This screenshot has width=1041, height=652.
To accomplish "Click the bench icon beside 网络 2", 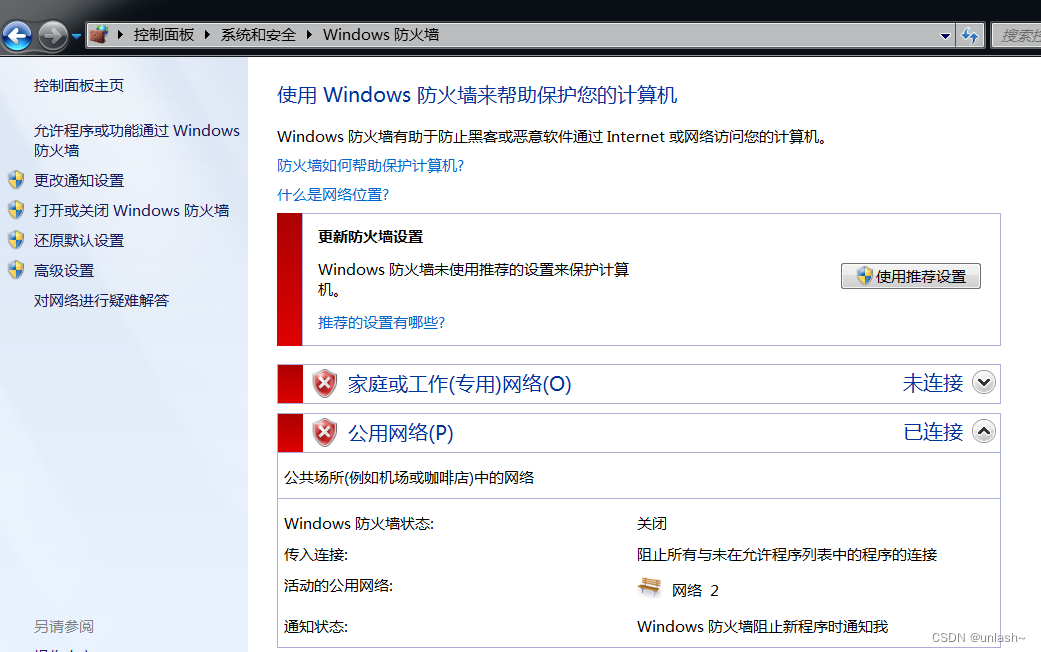I will point(649,586).
